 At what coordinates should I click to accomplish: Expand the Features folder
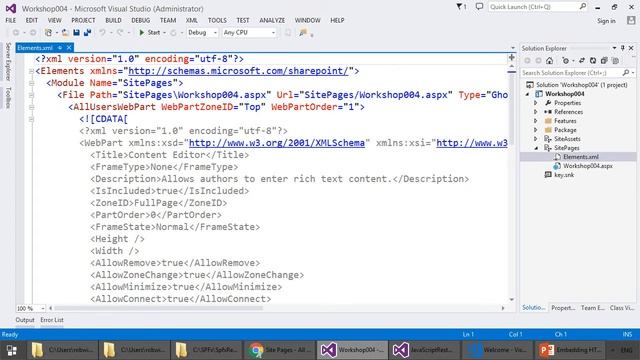click(x=536, y=121)
